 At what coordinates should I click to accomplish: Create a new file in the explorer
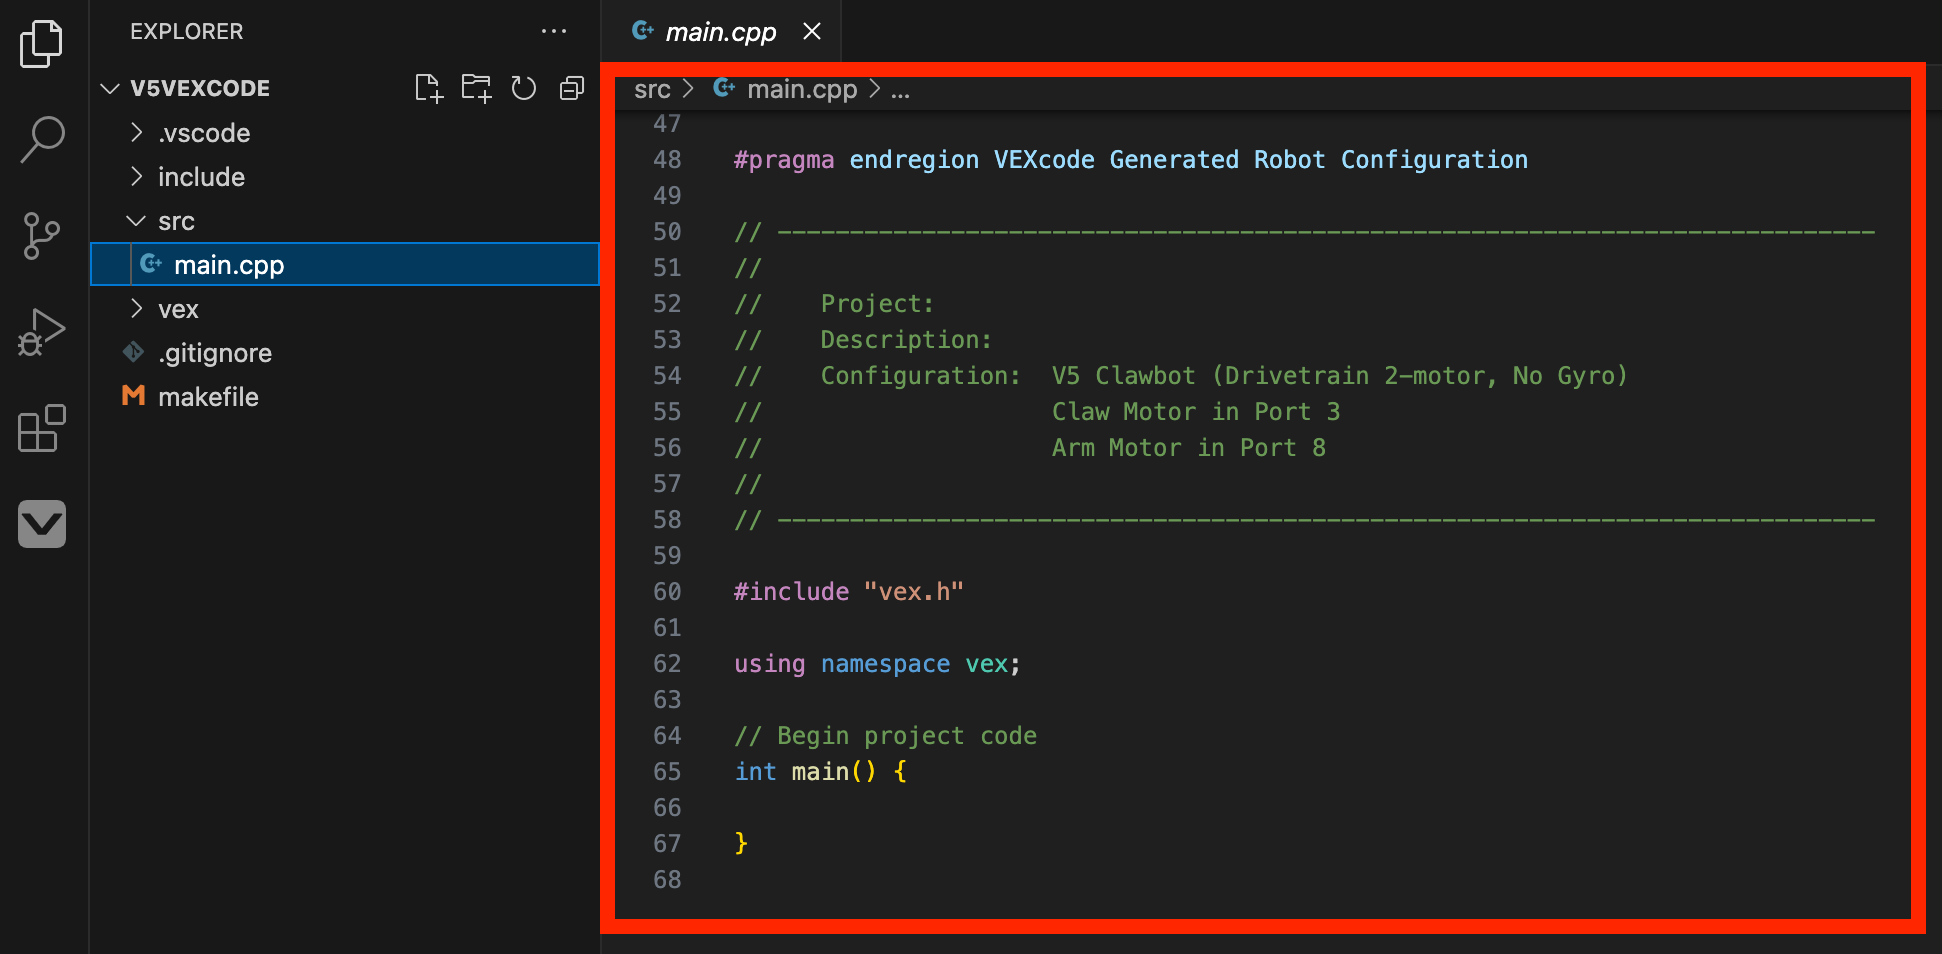tap(428, 88)
